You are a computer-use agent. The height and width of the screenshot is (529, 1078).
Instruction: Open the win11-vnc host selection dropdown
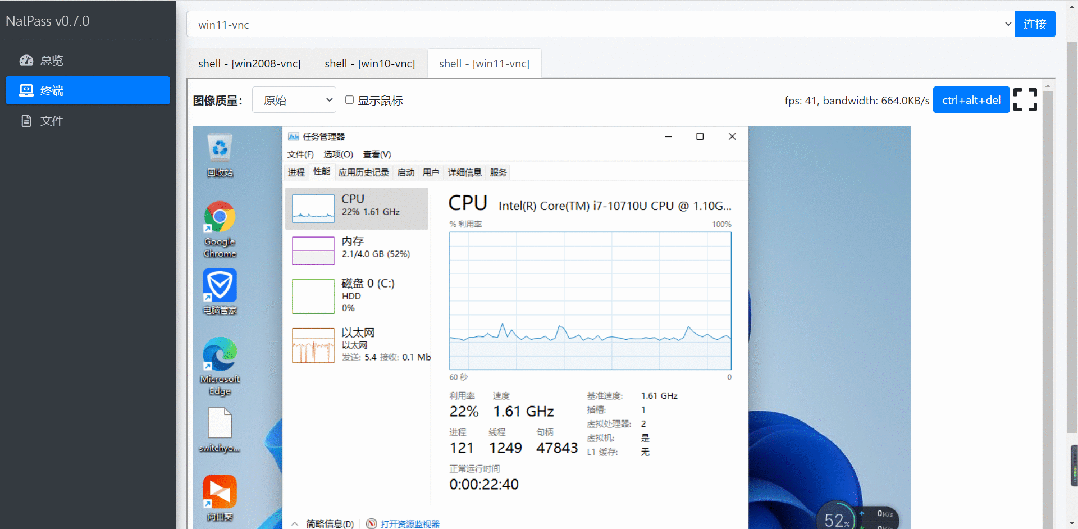[600, 24]
